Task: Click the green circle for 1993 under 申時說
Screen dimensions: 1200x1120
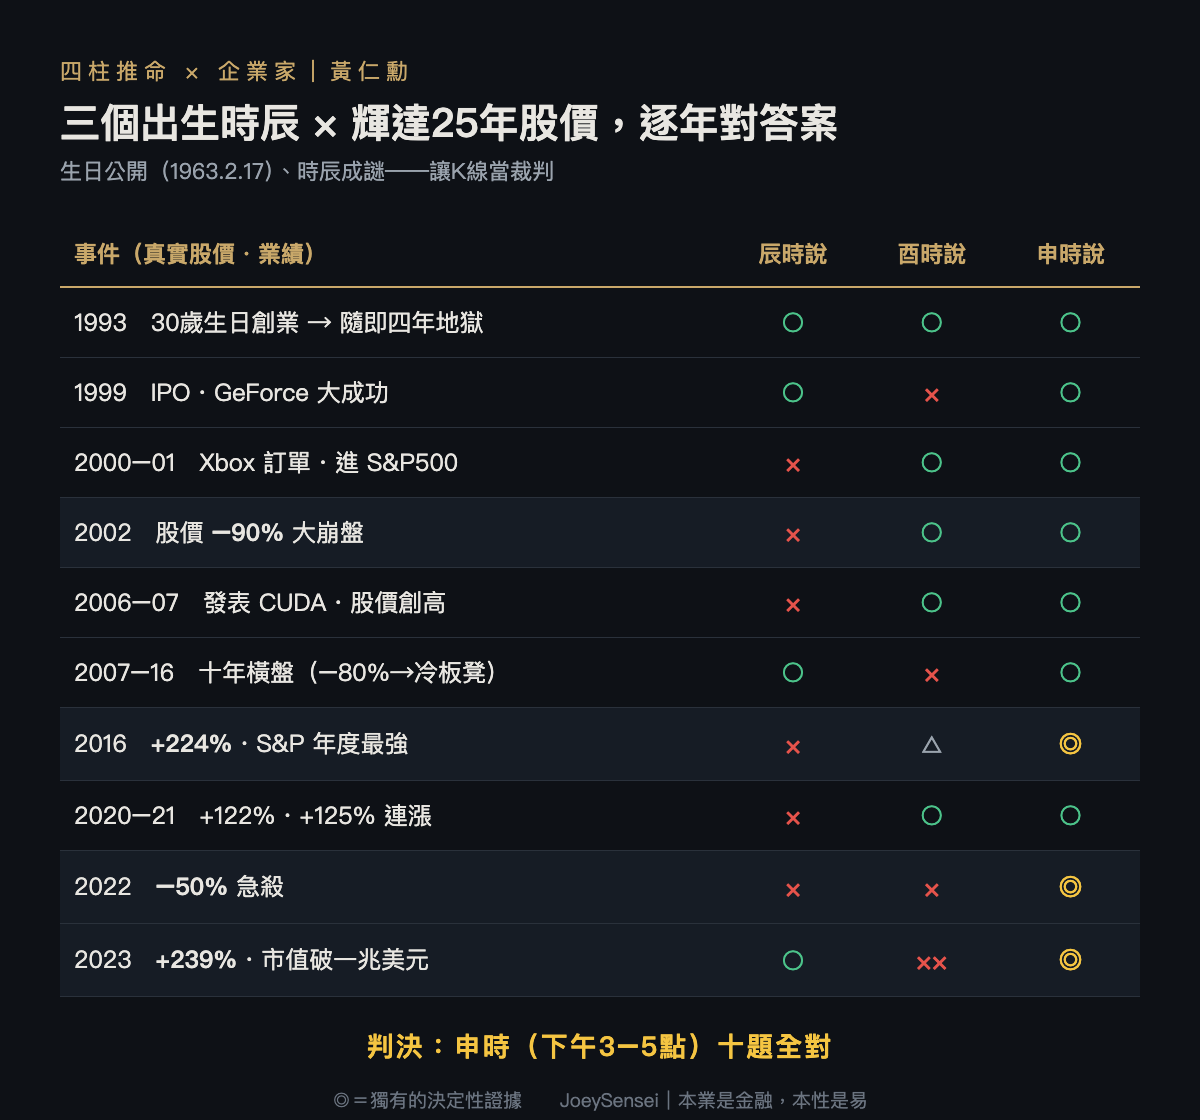Action: pos(1070,322)
